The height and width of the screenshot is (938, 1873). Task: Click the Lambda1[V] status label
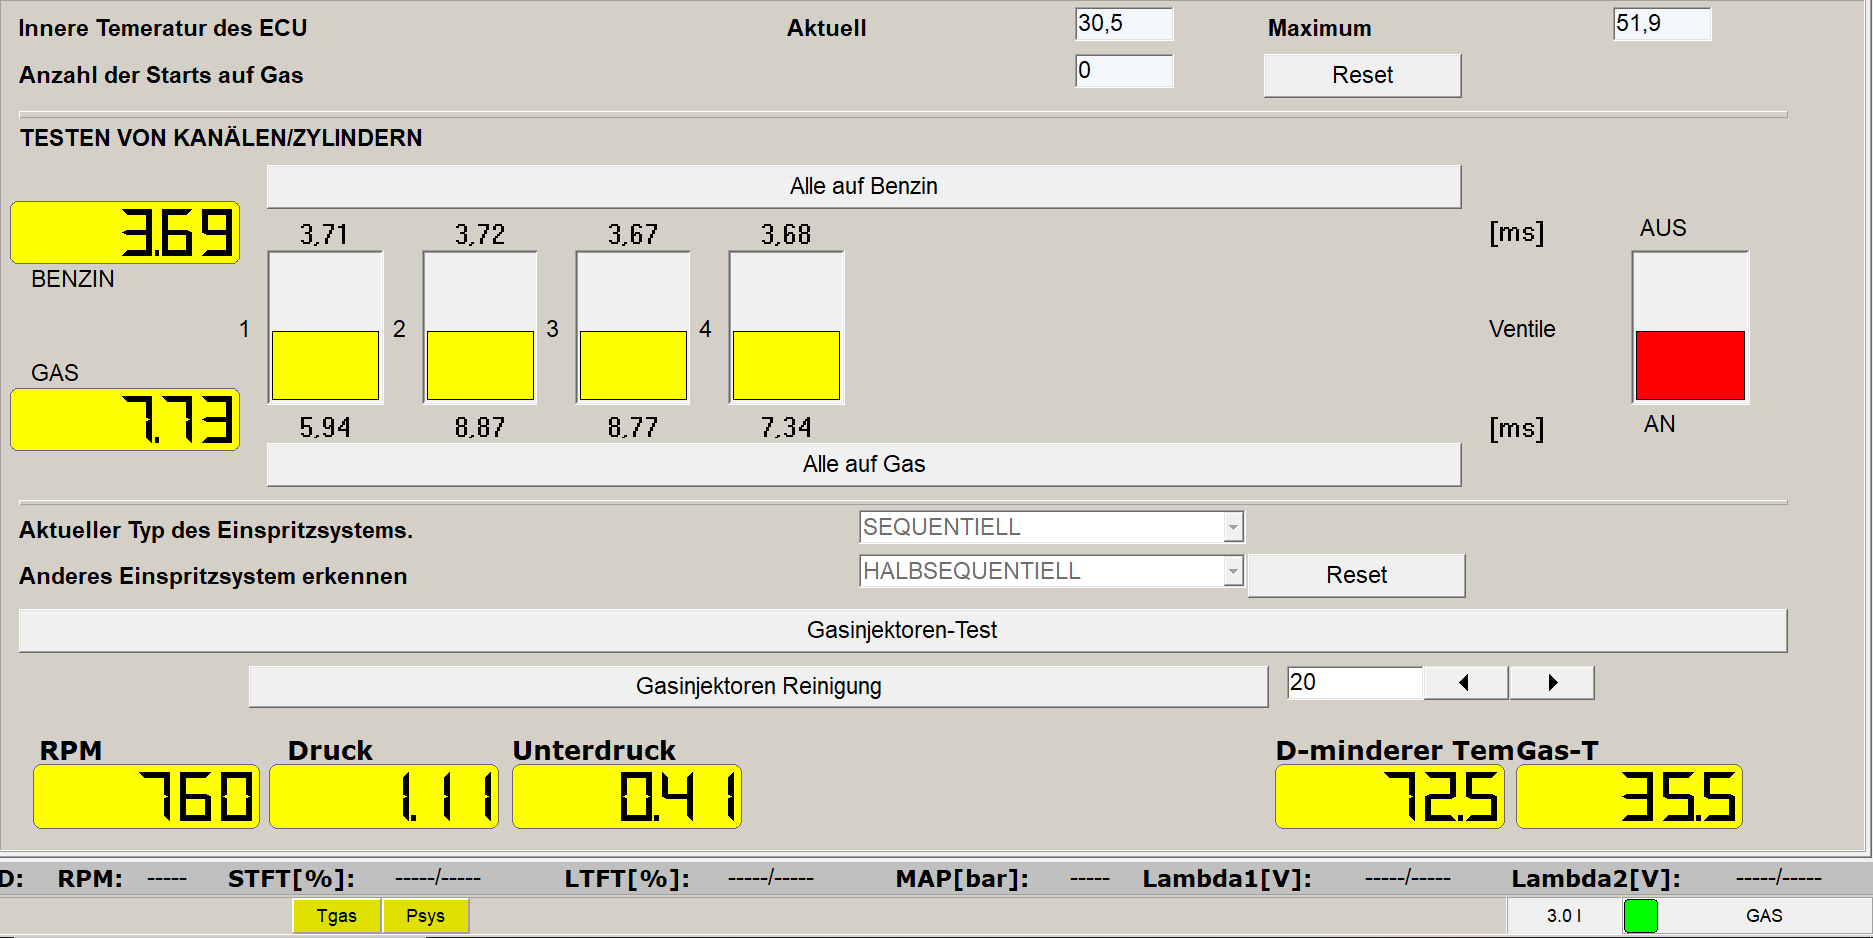coord(1227,879)
